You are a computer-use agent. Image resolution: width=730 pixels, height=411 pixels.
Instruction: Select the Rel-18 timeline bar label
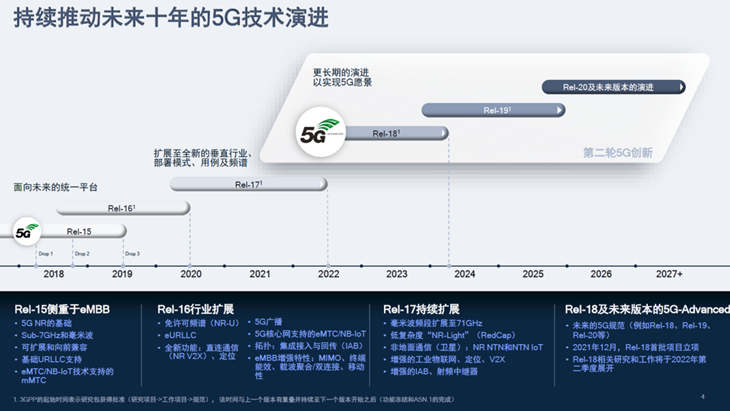386,134
